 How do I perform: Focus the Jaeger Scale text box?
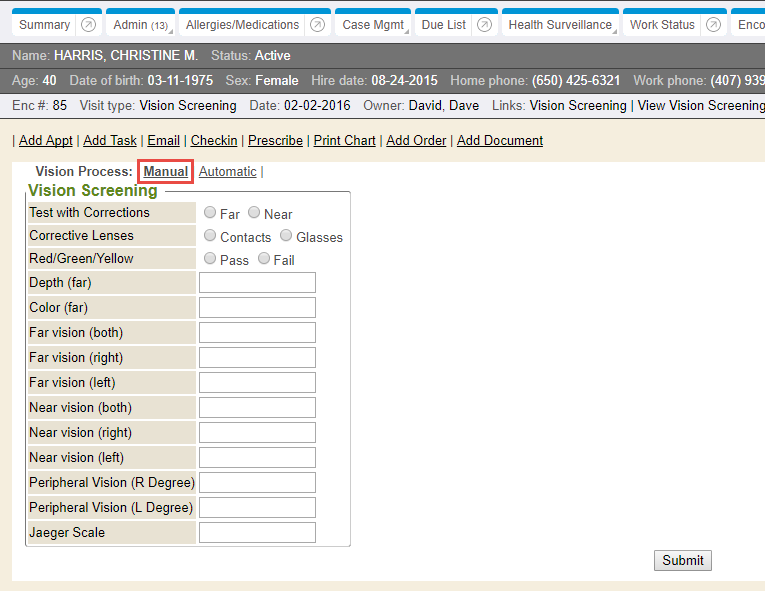257,533
